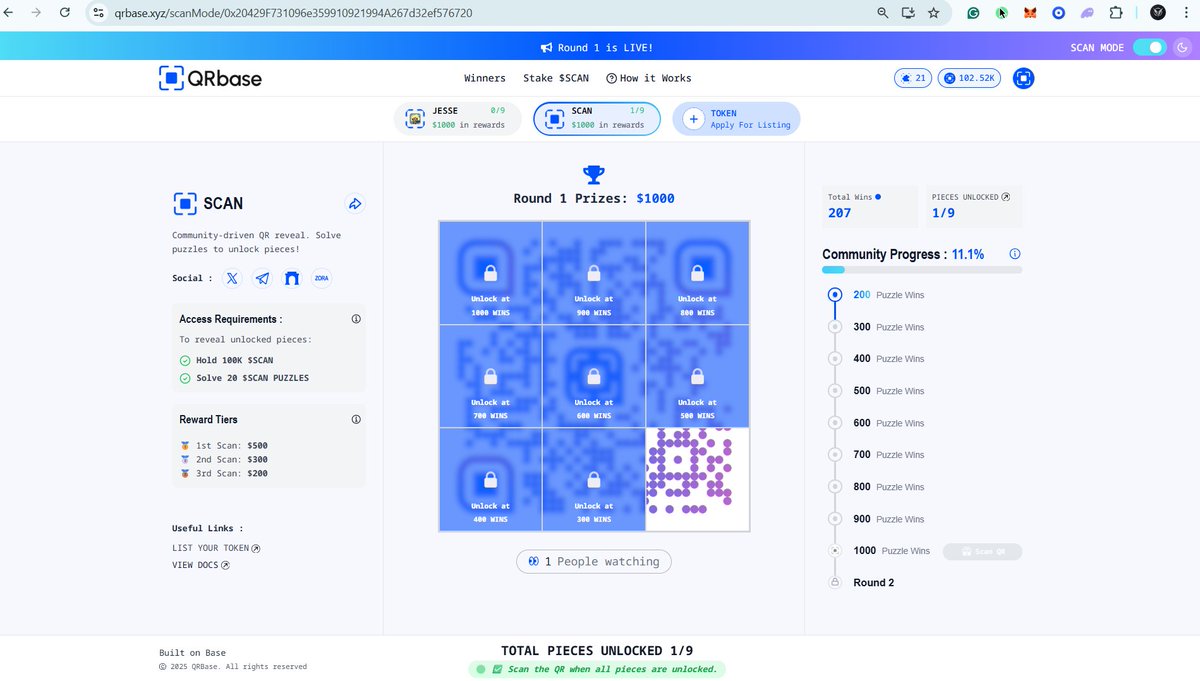This screenshot has height=681, width=1200.
Task: Open the Telegram social link
Action: point(262,279)
